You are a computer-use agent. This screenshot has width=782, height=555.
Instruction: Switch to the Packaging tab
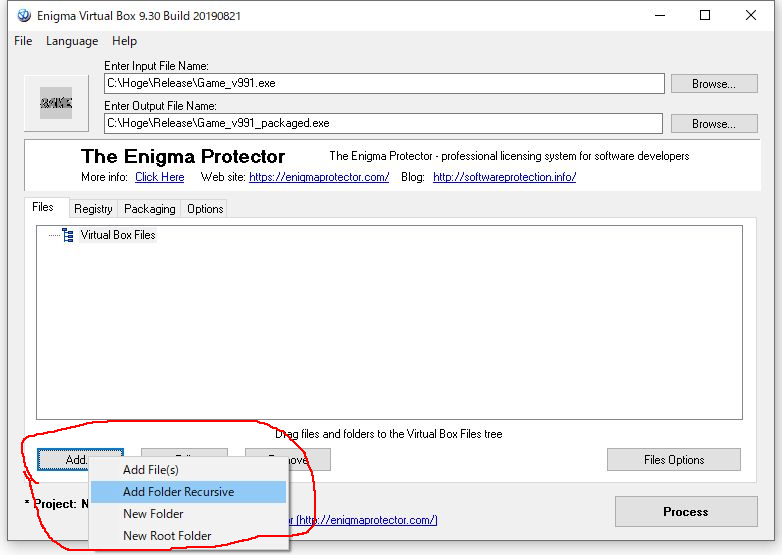point(150,208)
